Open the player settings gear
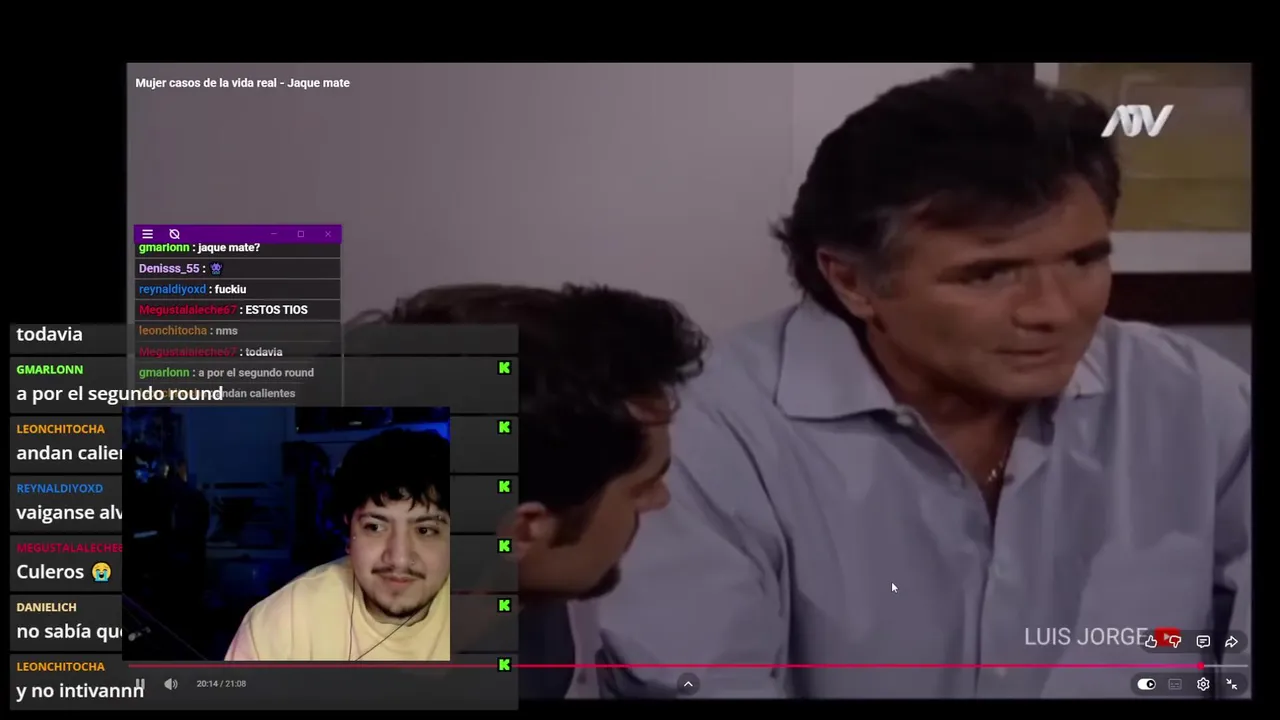 pyautogui.click(x=1203, y=684)
